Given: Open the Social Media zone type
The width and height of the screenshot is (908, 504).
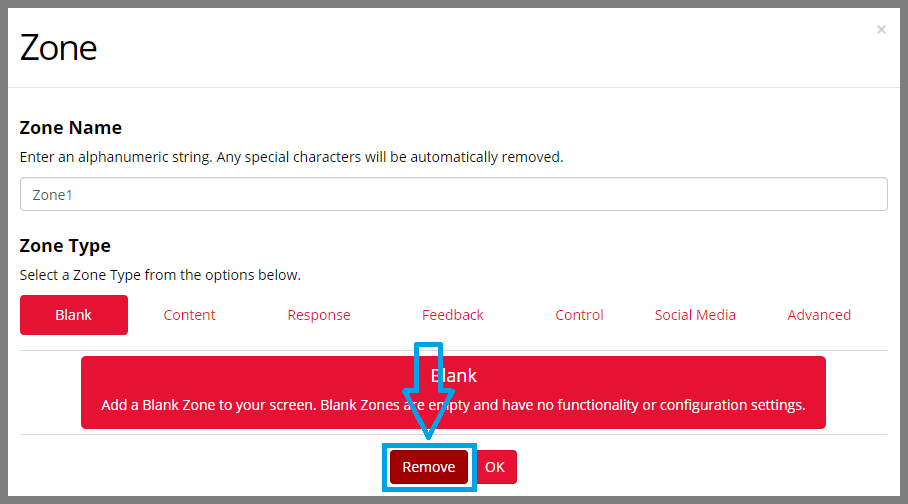Looking at the screenshot, I should [695, 315].
